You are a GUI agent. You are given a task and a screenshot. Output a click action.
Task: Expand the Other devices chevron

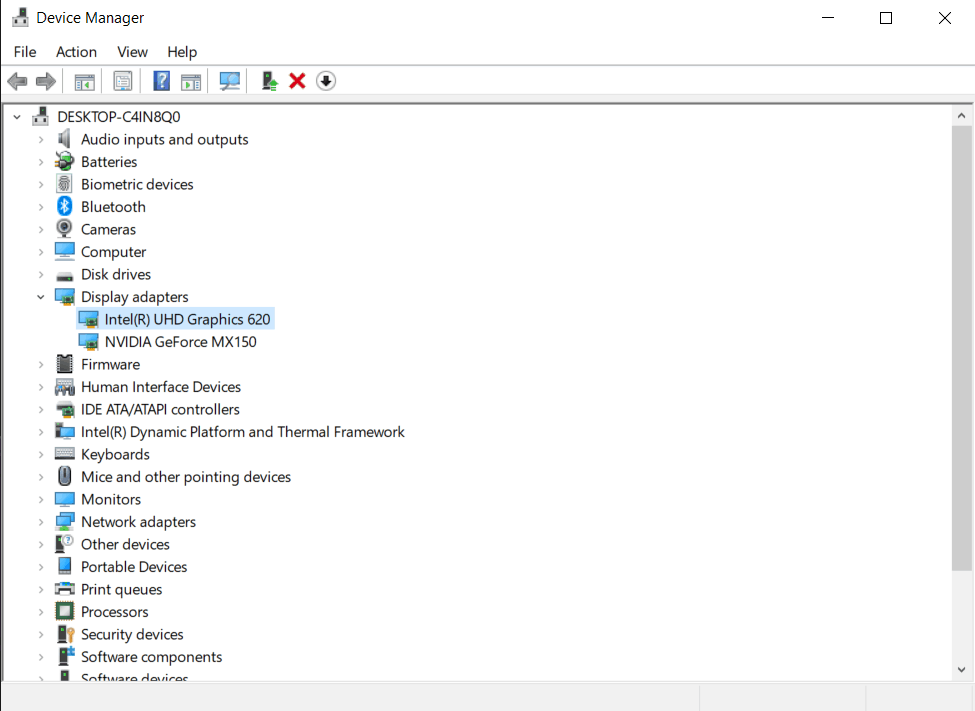[x=41, y=544]
